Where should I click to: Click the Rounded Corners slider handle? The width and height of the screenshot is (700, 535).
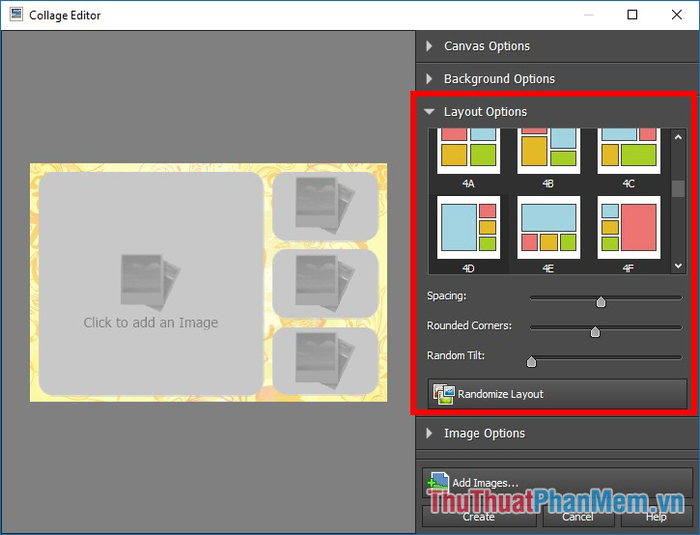[x=595, y=332]
